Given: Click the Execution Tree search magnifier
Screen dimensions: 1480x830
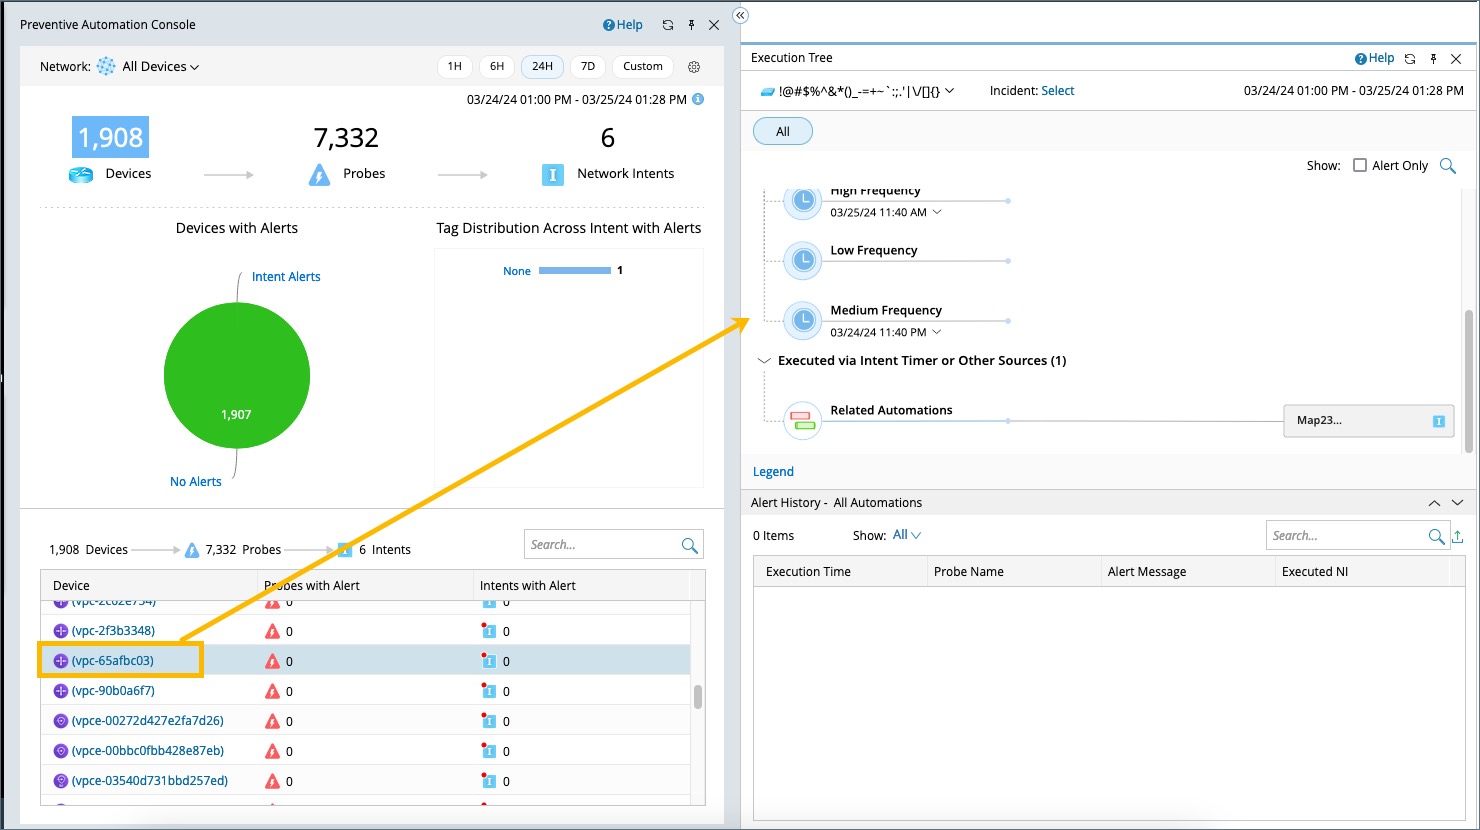Looking at the screenshot, I should pyautogui.click(x=1447, y=166).
